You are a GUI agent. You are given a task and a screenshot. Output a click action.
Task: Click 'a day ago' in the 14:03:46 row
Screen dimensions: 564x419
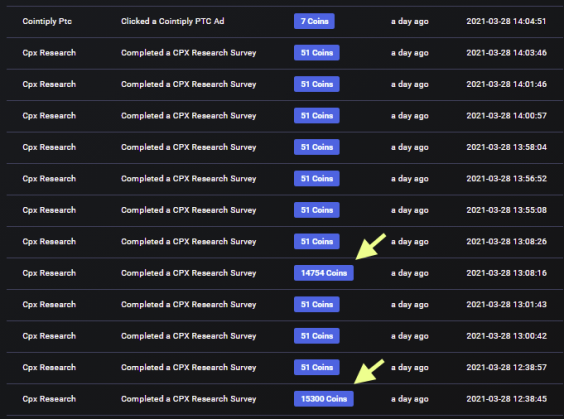tap(410, 53)
